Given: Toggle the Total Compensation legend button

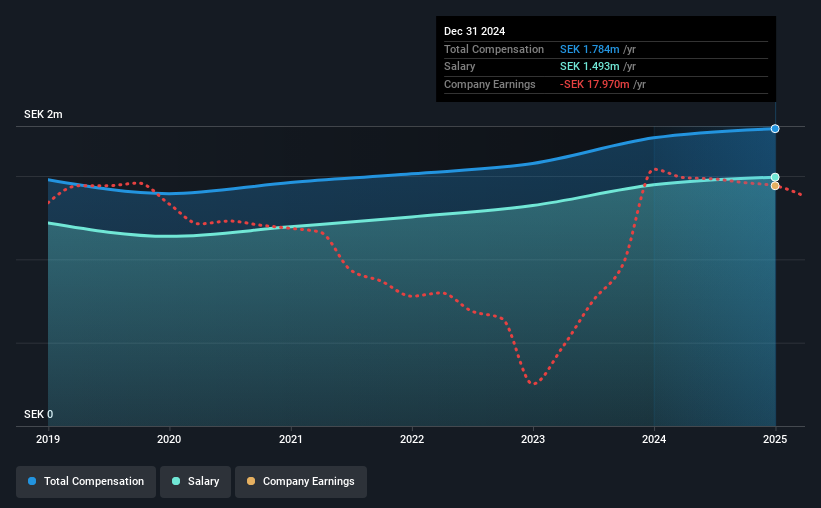Looking at the screenshot, I should coord(86,481).
